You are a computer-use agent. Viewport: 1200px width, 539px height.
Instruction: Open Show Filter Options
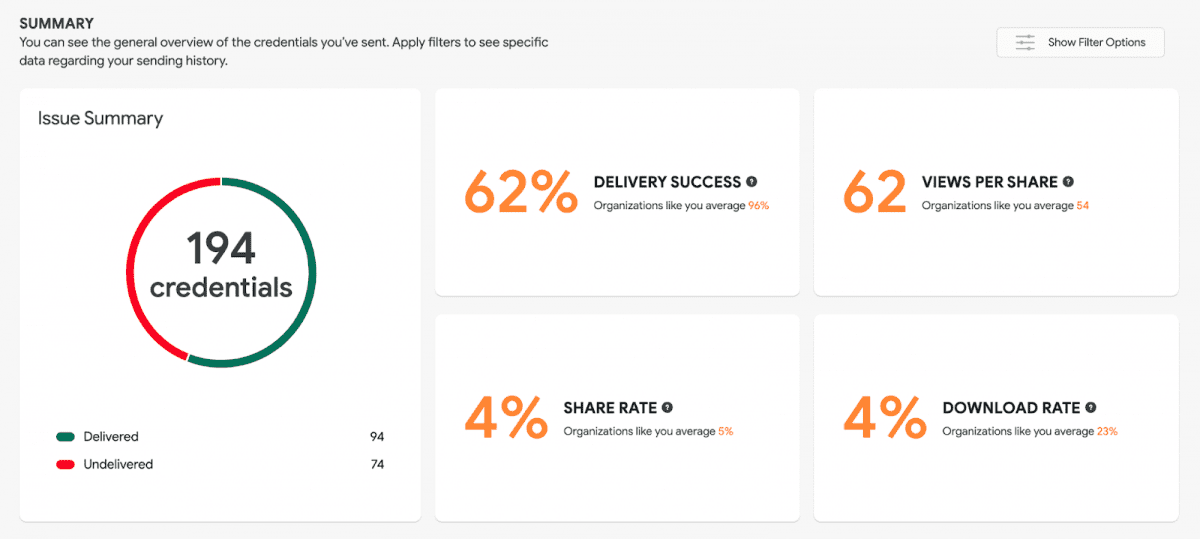pyautogui.click(x=1080, y=42)
